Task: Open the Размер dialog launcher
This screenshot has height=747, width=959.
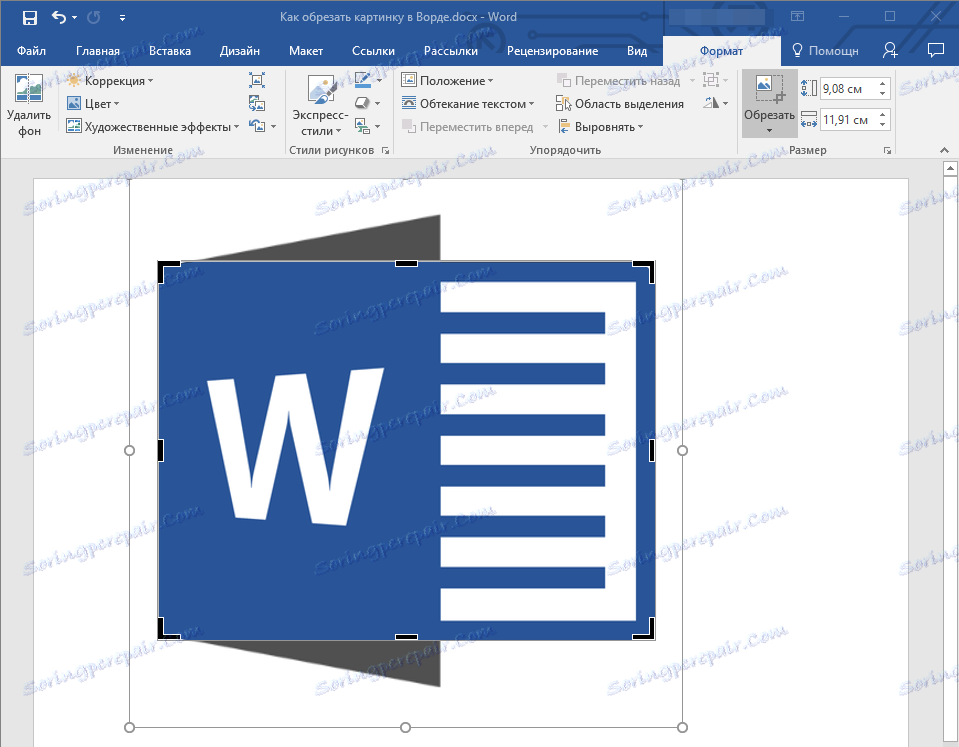Action: tap(887, 151)
